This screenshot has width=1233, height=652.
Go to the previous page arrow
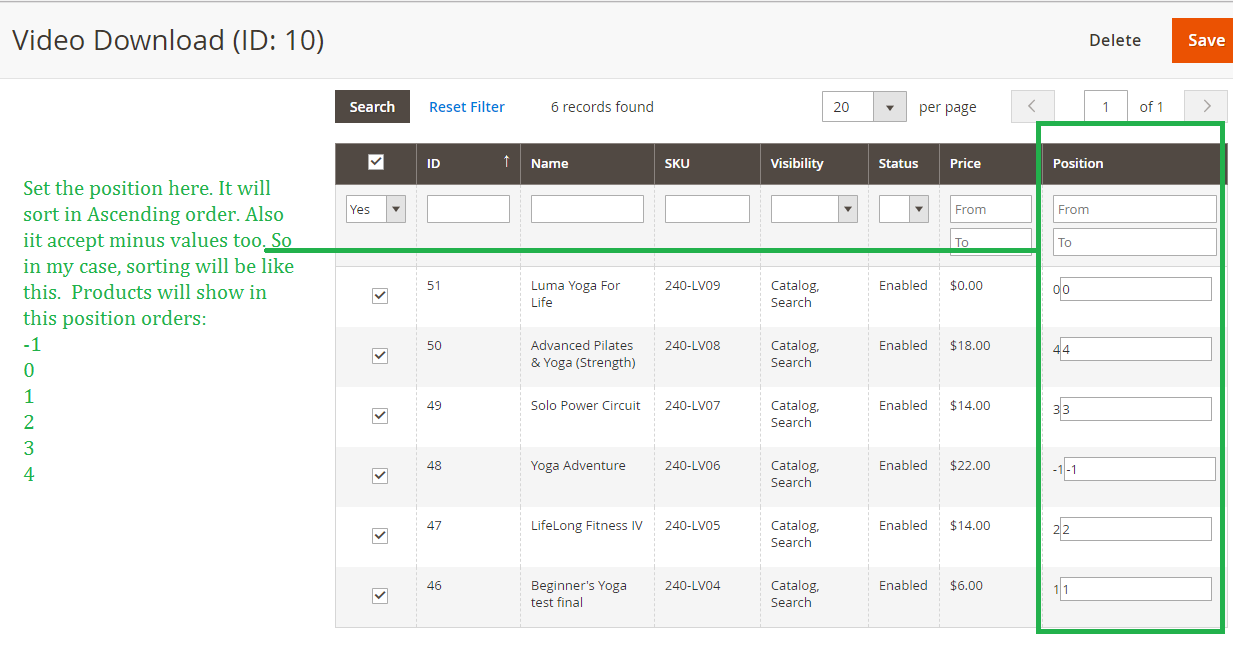pos(1033,107)
